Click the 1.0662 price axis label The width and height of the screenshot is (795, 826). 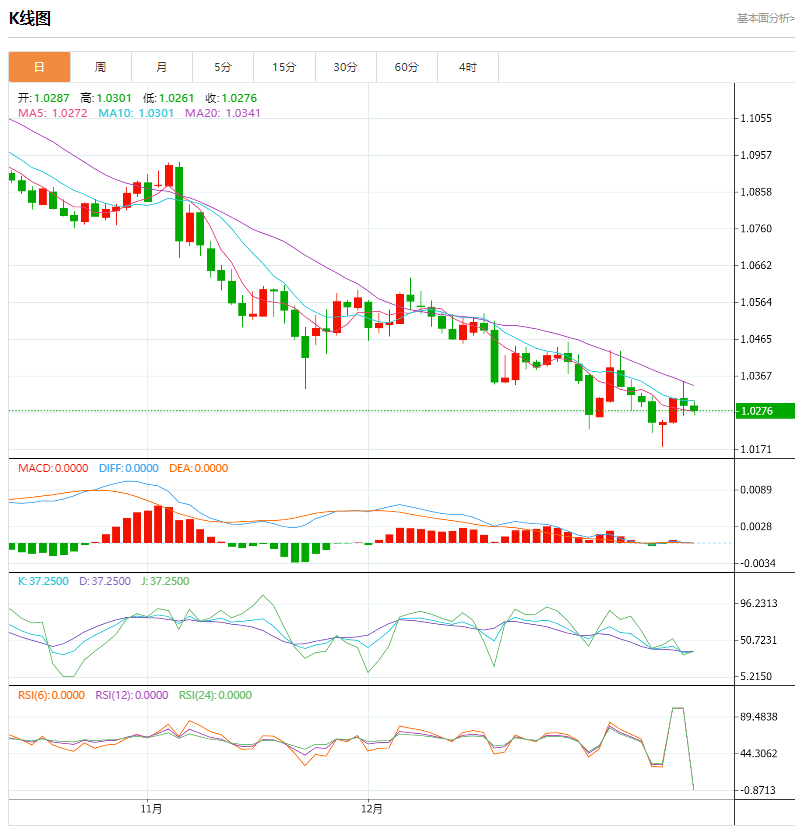click(x=756, y=266)
